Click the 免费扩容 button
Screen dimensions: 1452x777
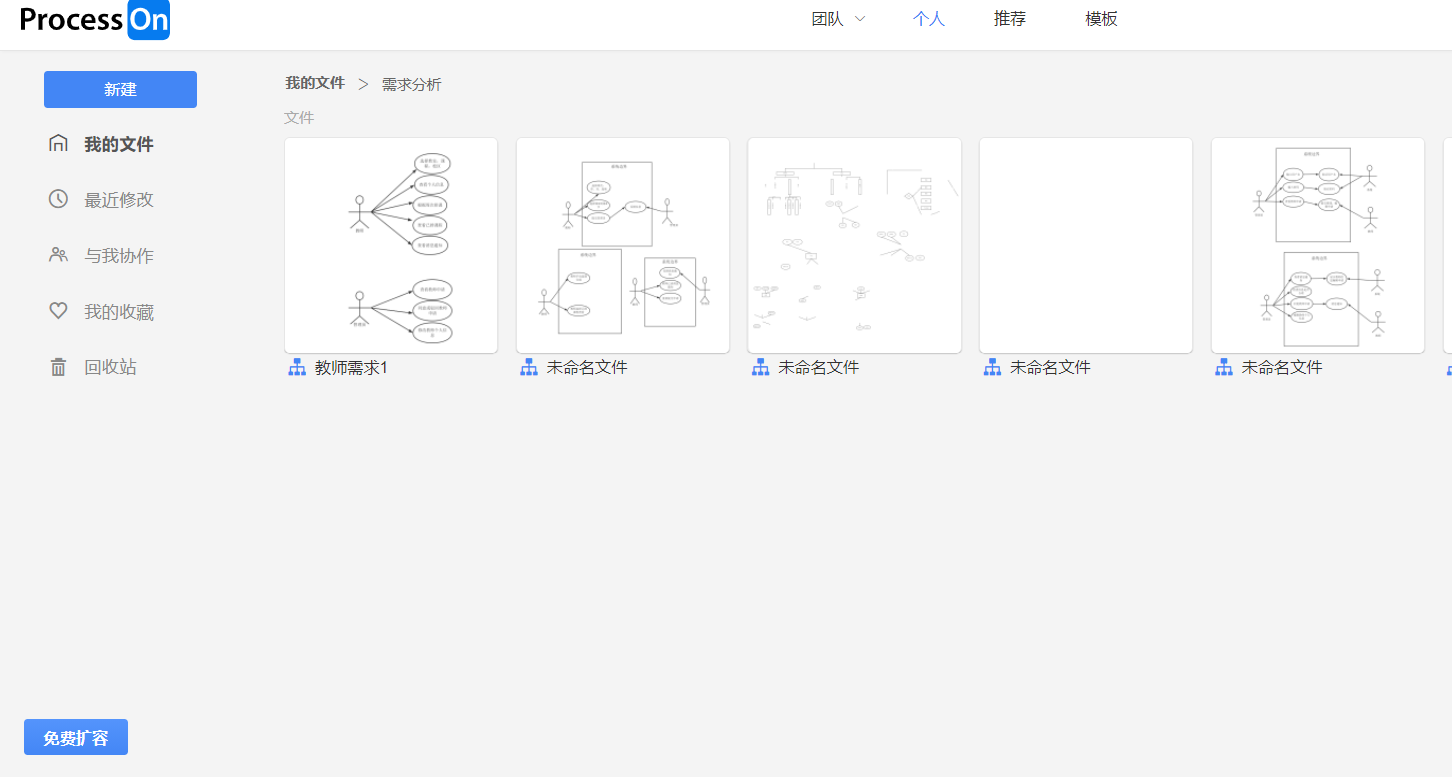tap(75, 737)
